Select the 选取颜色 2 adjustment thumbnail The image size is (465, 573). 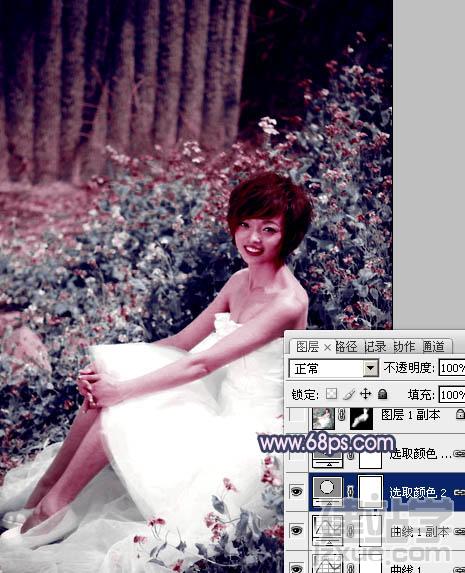(327, 492)
